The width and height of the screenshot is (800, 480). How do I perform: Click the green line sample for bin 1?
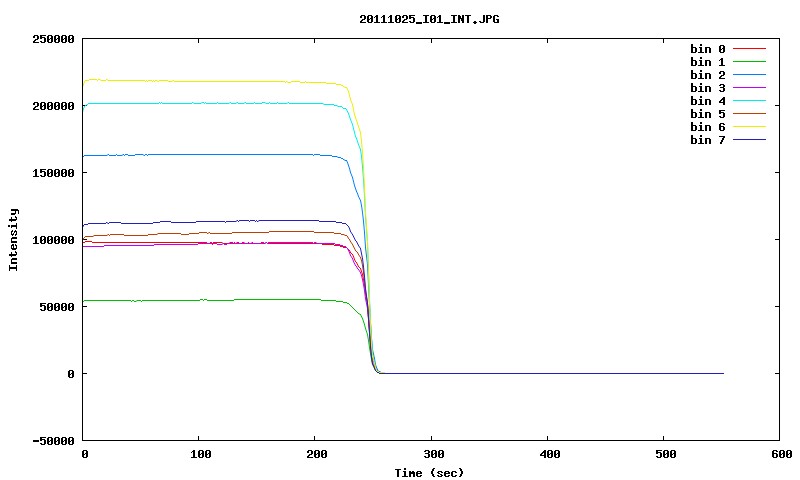tap(749, 61)
